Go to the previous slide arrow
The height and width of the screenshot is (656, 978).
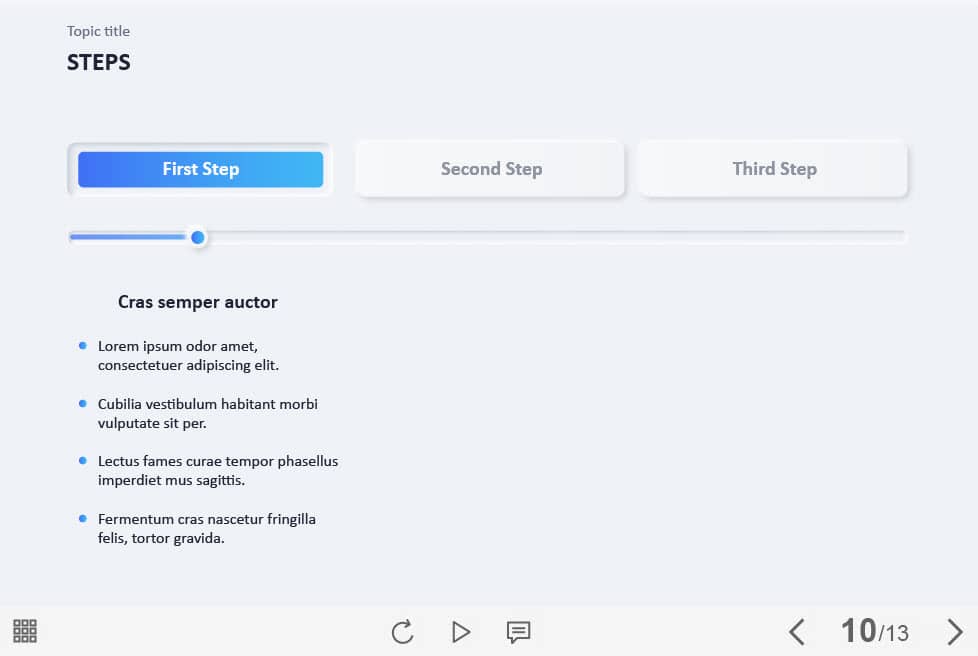(796, 632)
